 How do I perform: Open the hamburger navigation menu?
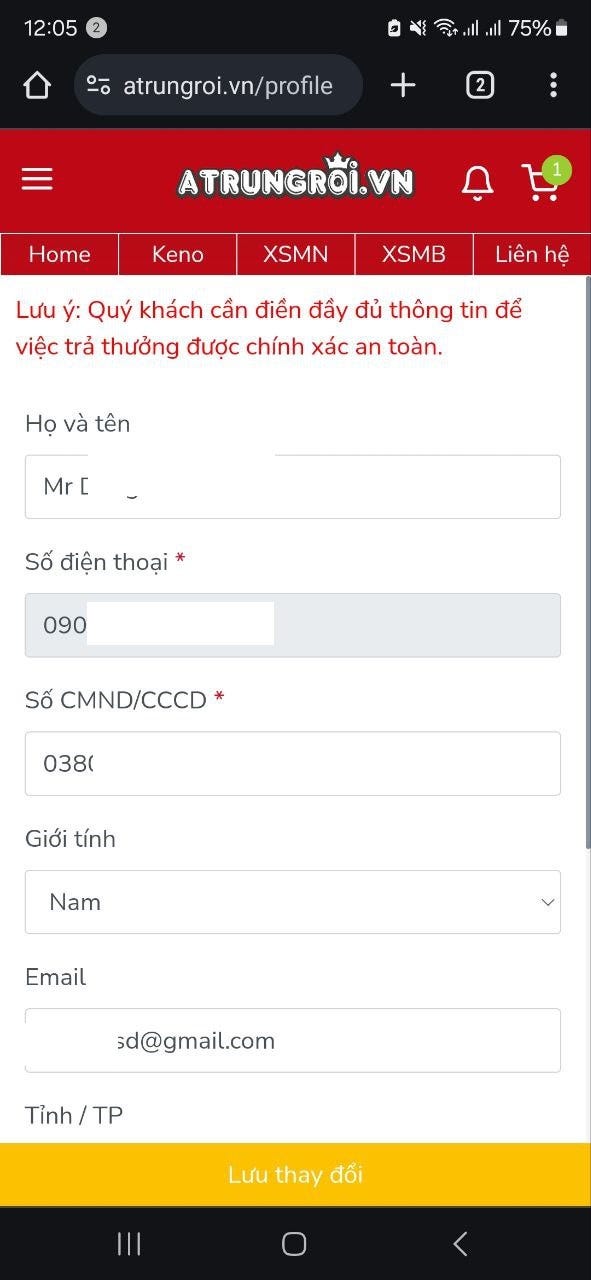37,178
